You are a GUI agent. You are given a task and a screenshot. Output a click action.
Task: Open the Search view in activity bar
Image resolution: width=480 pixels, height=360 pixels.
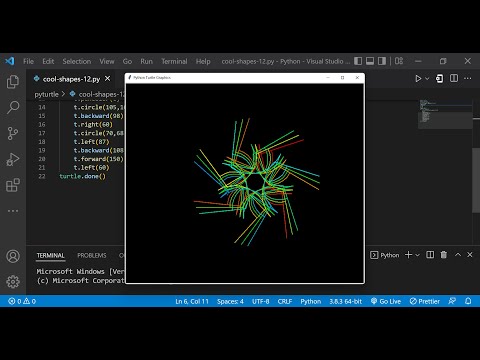(13, 107)
